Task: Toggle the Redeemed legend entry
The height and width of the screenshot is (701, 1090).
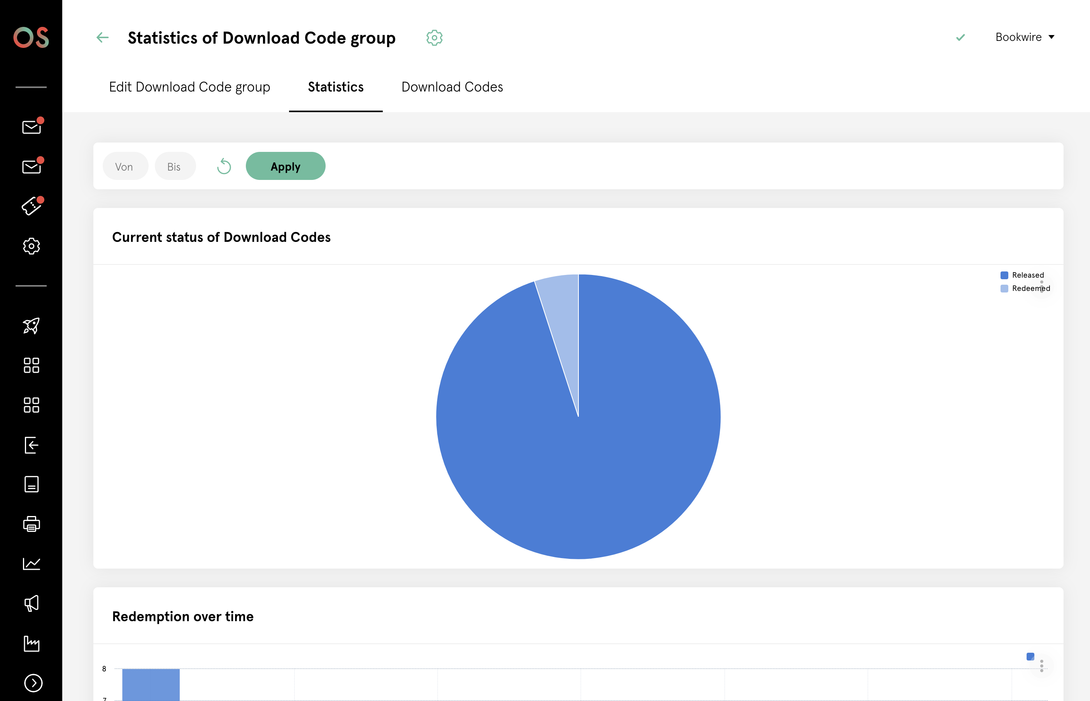Action: tap(1024, 288)
